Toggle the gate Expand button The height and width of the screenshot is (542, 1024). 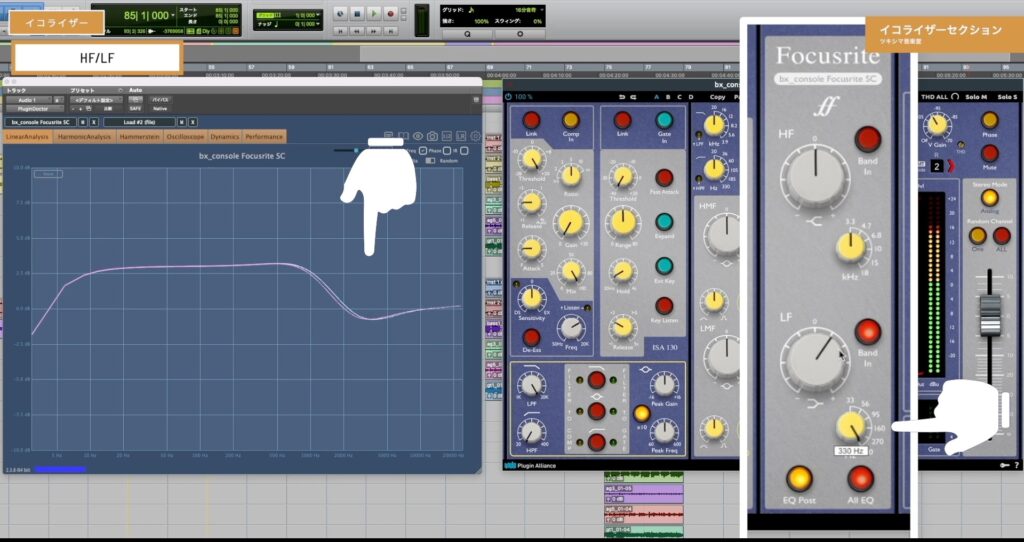(664, 222)
